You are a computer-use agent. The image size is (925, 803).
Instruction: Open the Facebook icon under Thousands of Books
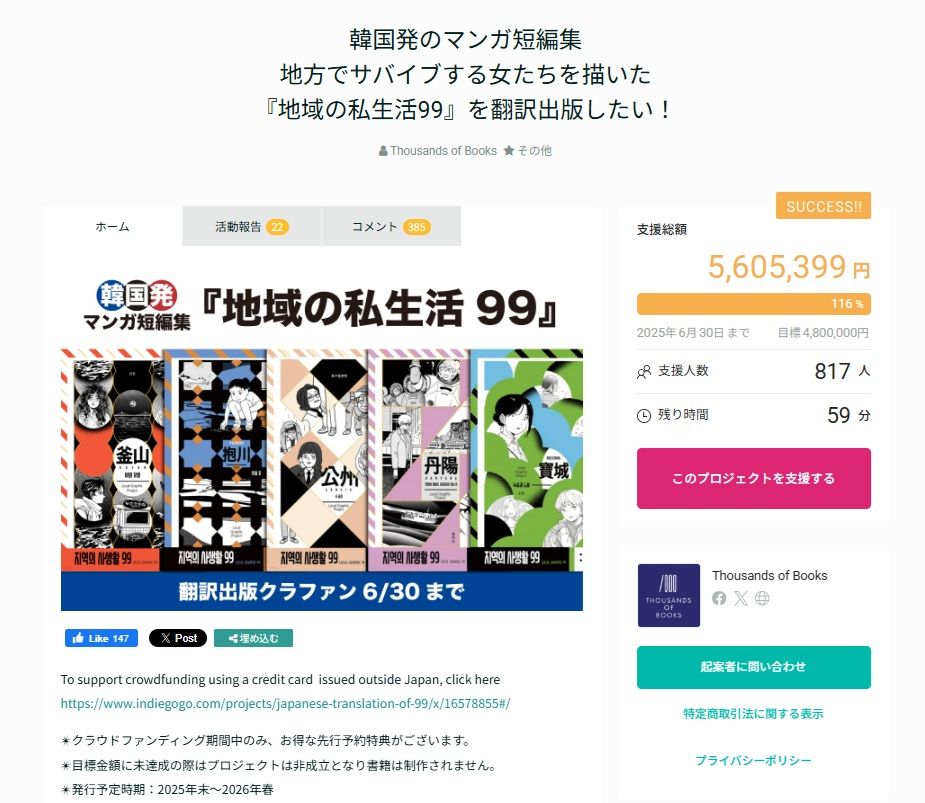pos(719,598)
